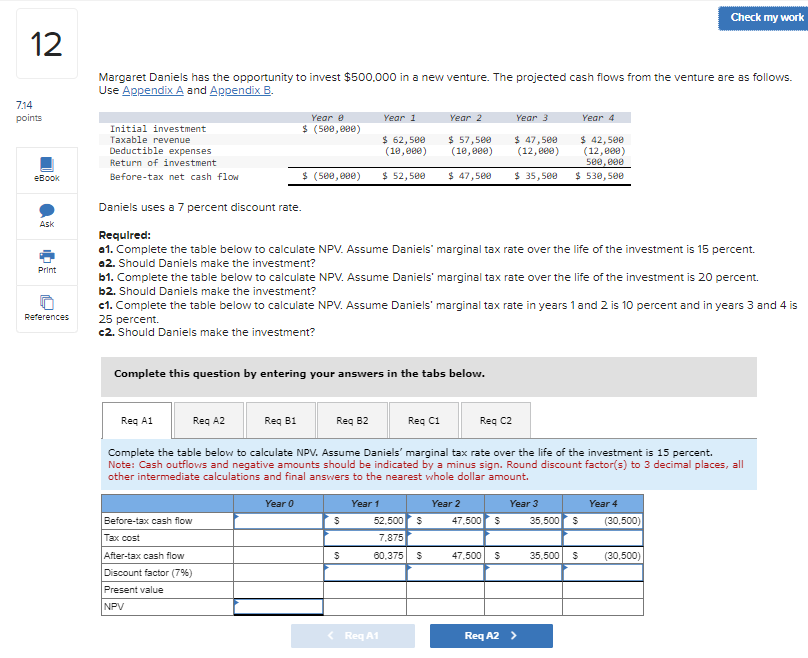Click 'Return of investment' row label
This screenshot has height=658, width=808.
[163, 163]
